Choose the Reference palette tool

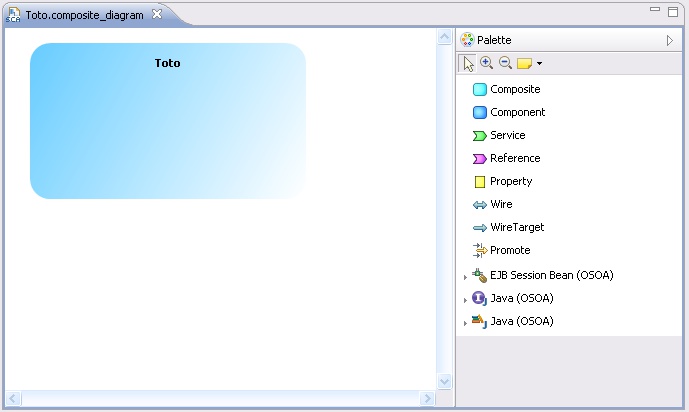click(x=514, y=159)
